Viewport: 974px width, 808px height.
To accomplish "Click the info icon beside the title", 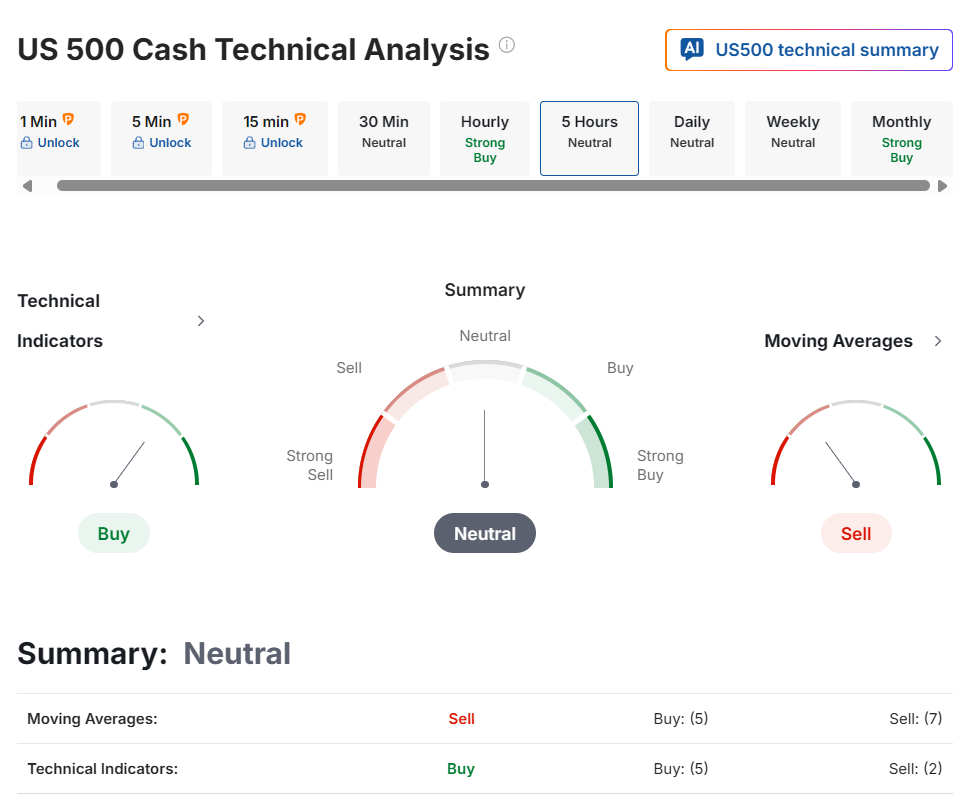I will coord(507,45).
